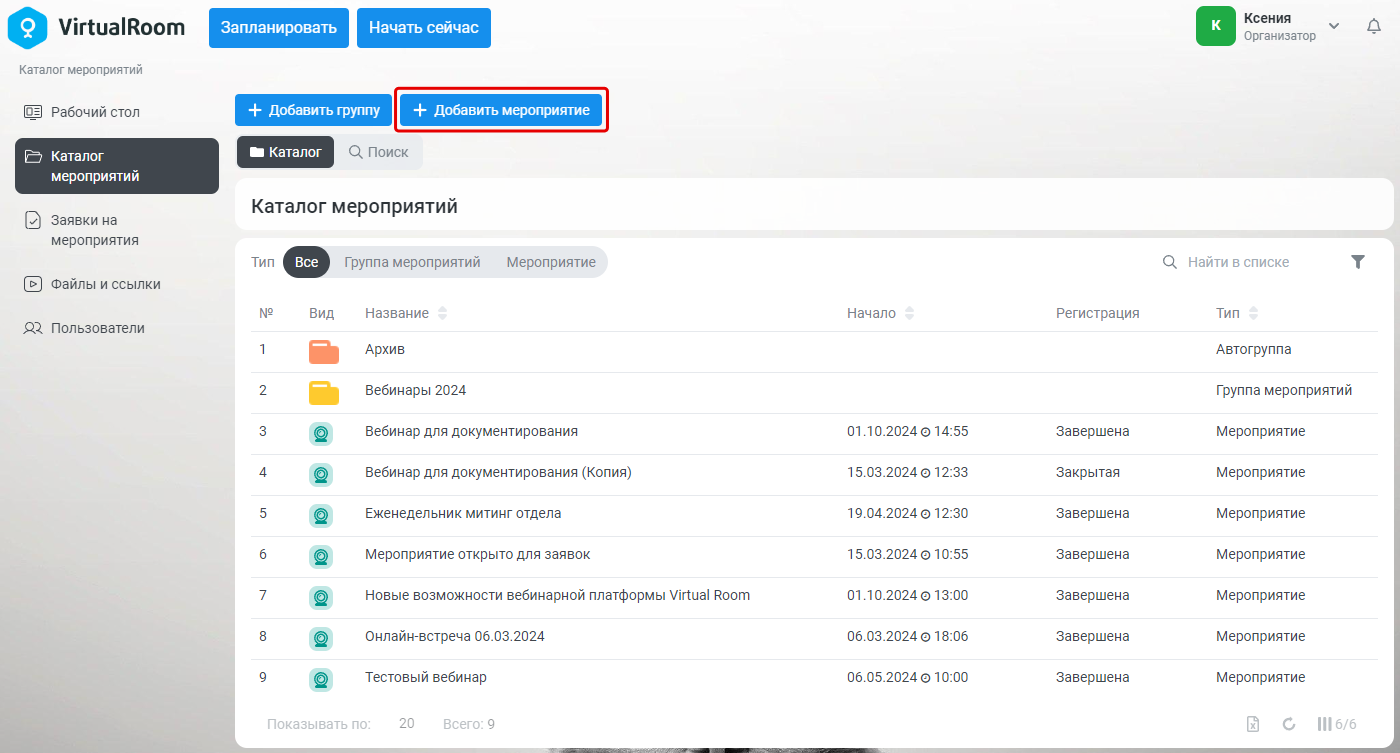The height and width of the screenshot is (753, 1400).
Task: Select the Все type filter
Action: tap(307, 262)
